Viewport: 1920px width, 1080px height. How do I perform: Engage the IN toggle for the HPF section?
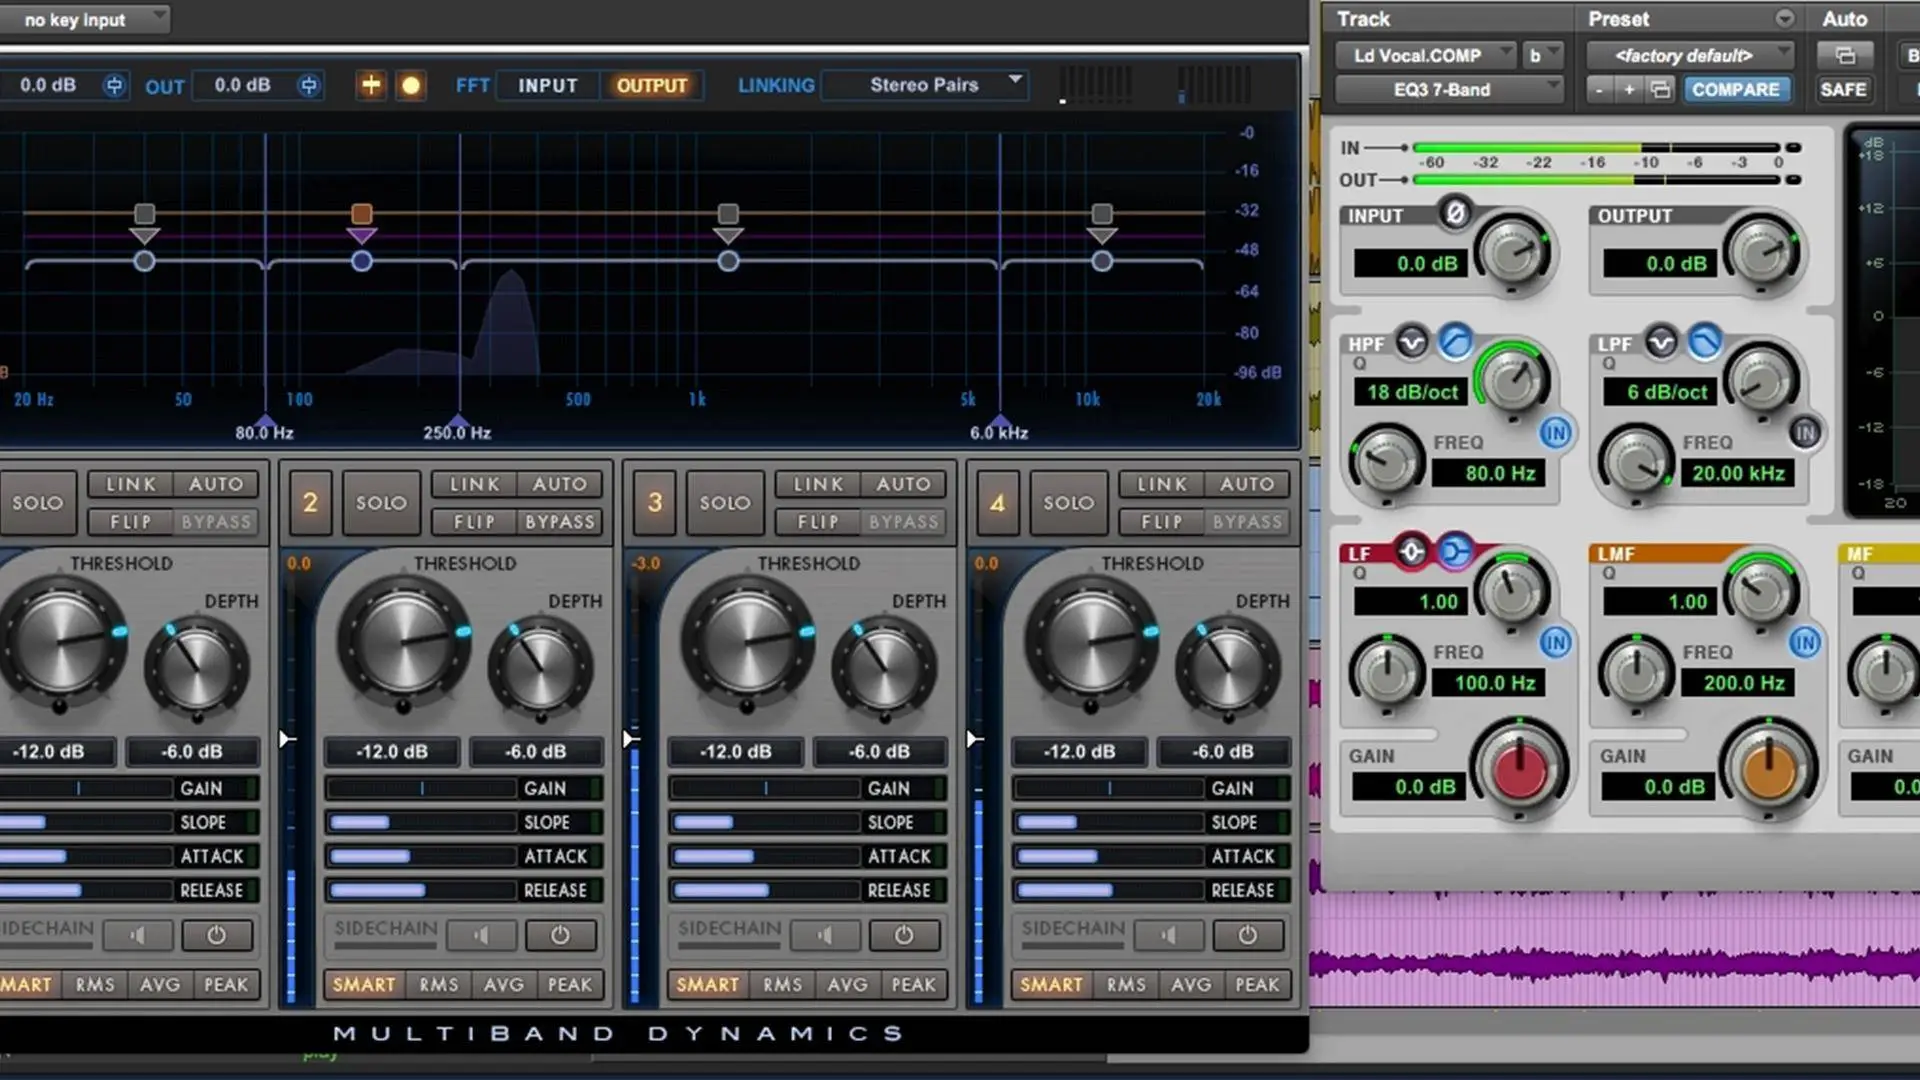point(1556,433)
